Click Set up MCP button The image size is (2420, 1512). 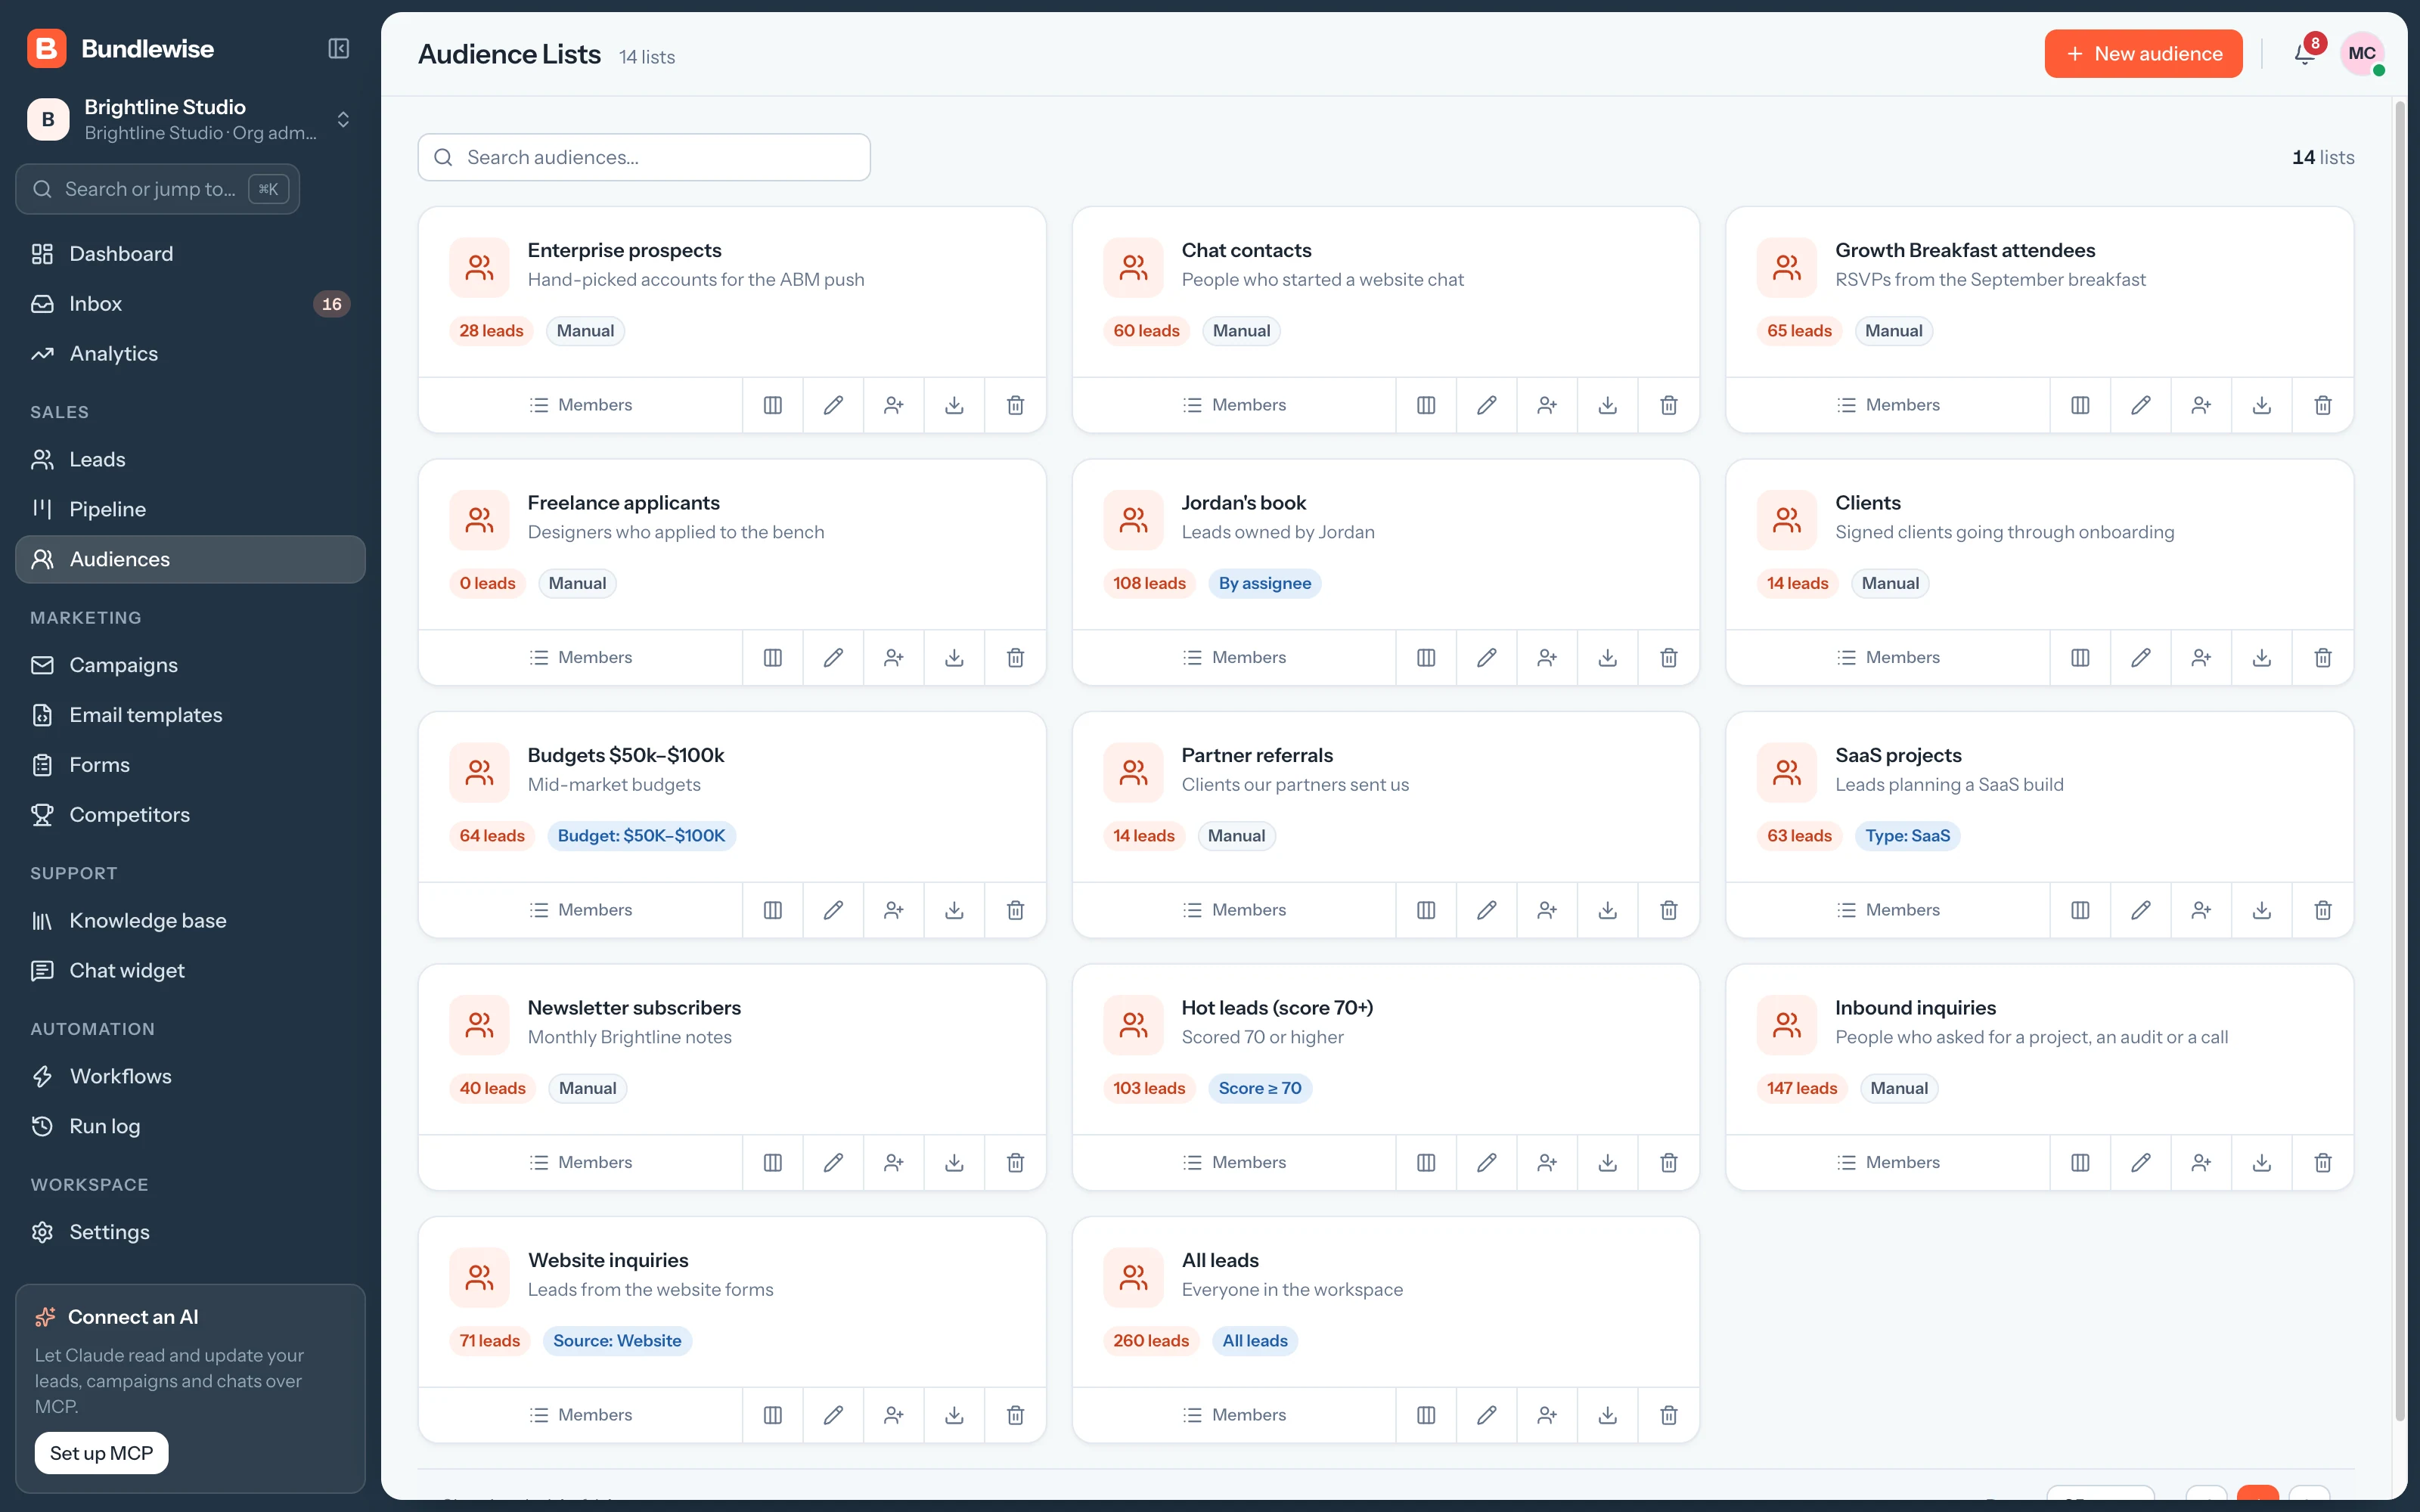click(x=101, y=1453)
